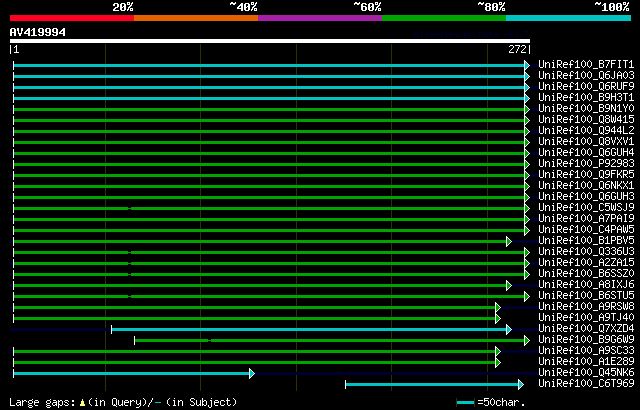Click the purple ~60% identity legend segment
The height and width of the screenshot is (410, 640).
tap(320, 18)
